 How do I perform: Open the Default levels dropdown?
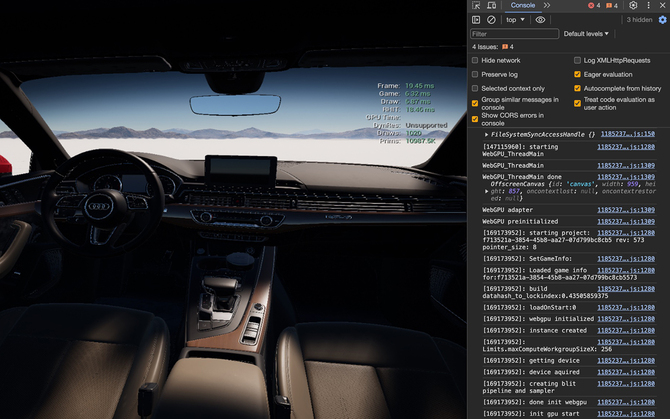click(x=586, y=34)
